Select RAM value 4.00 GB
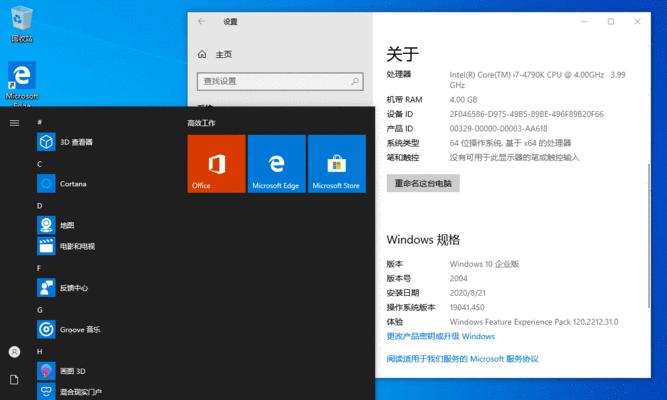Screen dimensions: 667x400 pos(463,100)
